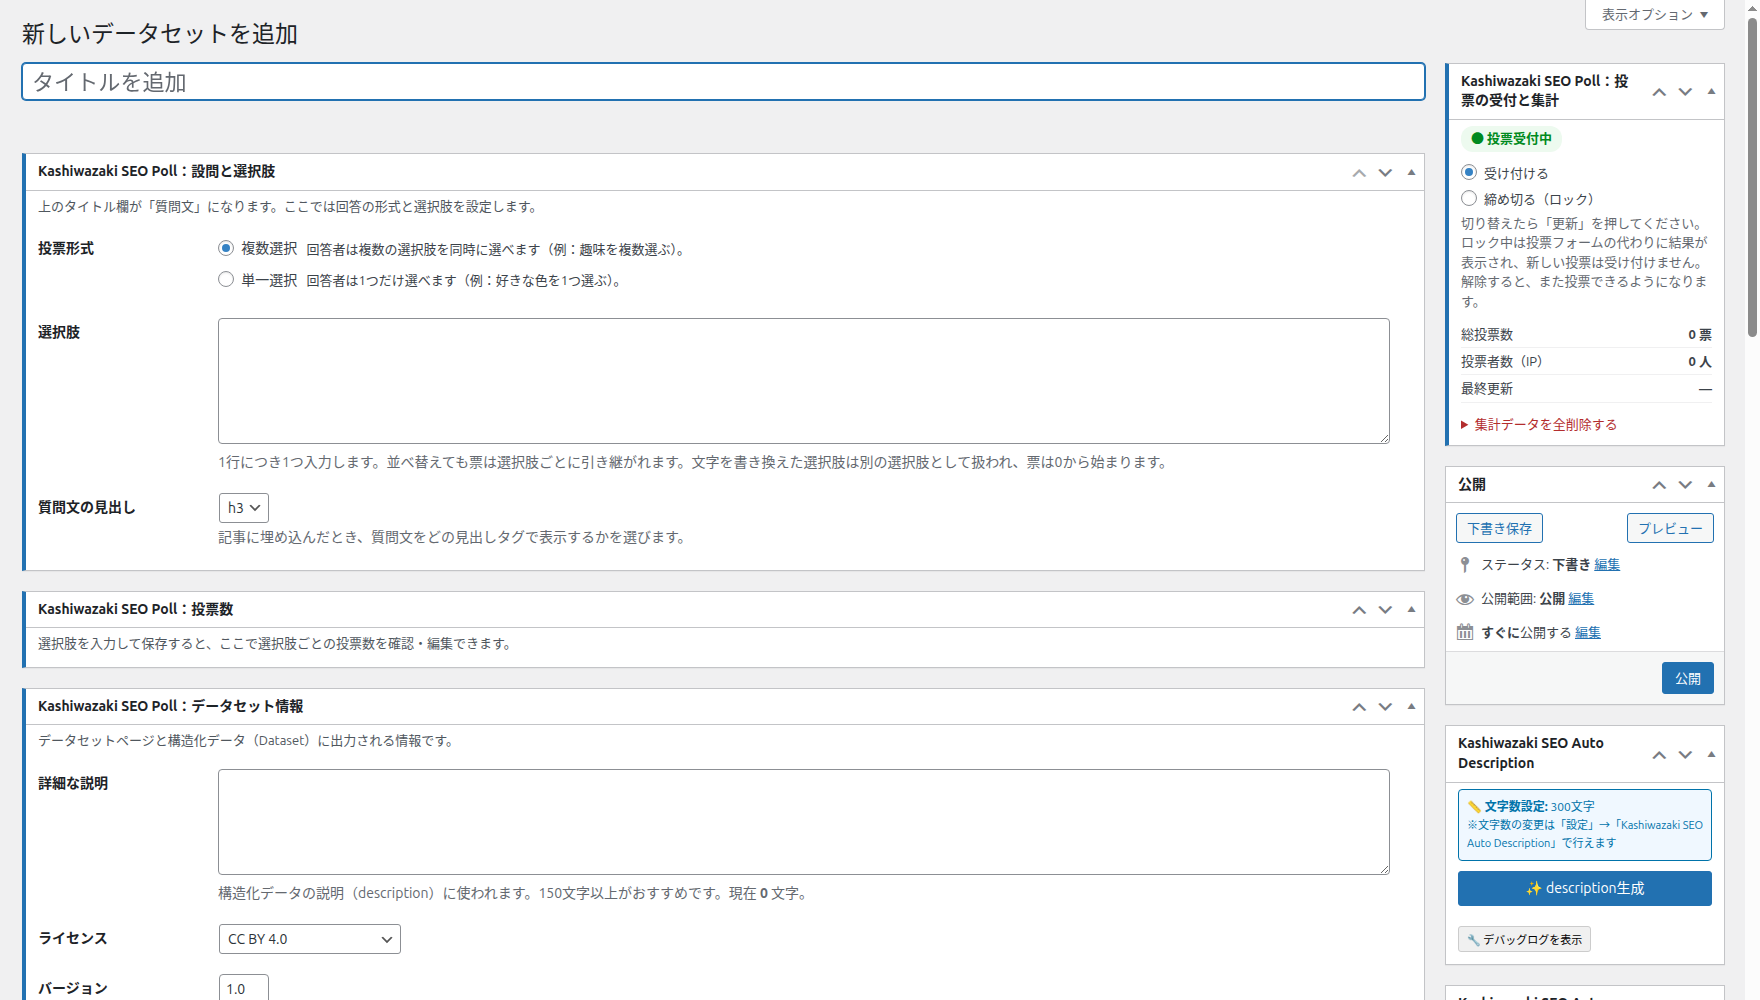Click the 投票受付中 status badge

pos(1512,139)
